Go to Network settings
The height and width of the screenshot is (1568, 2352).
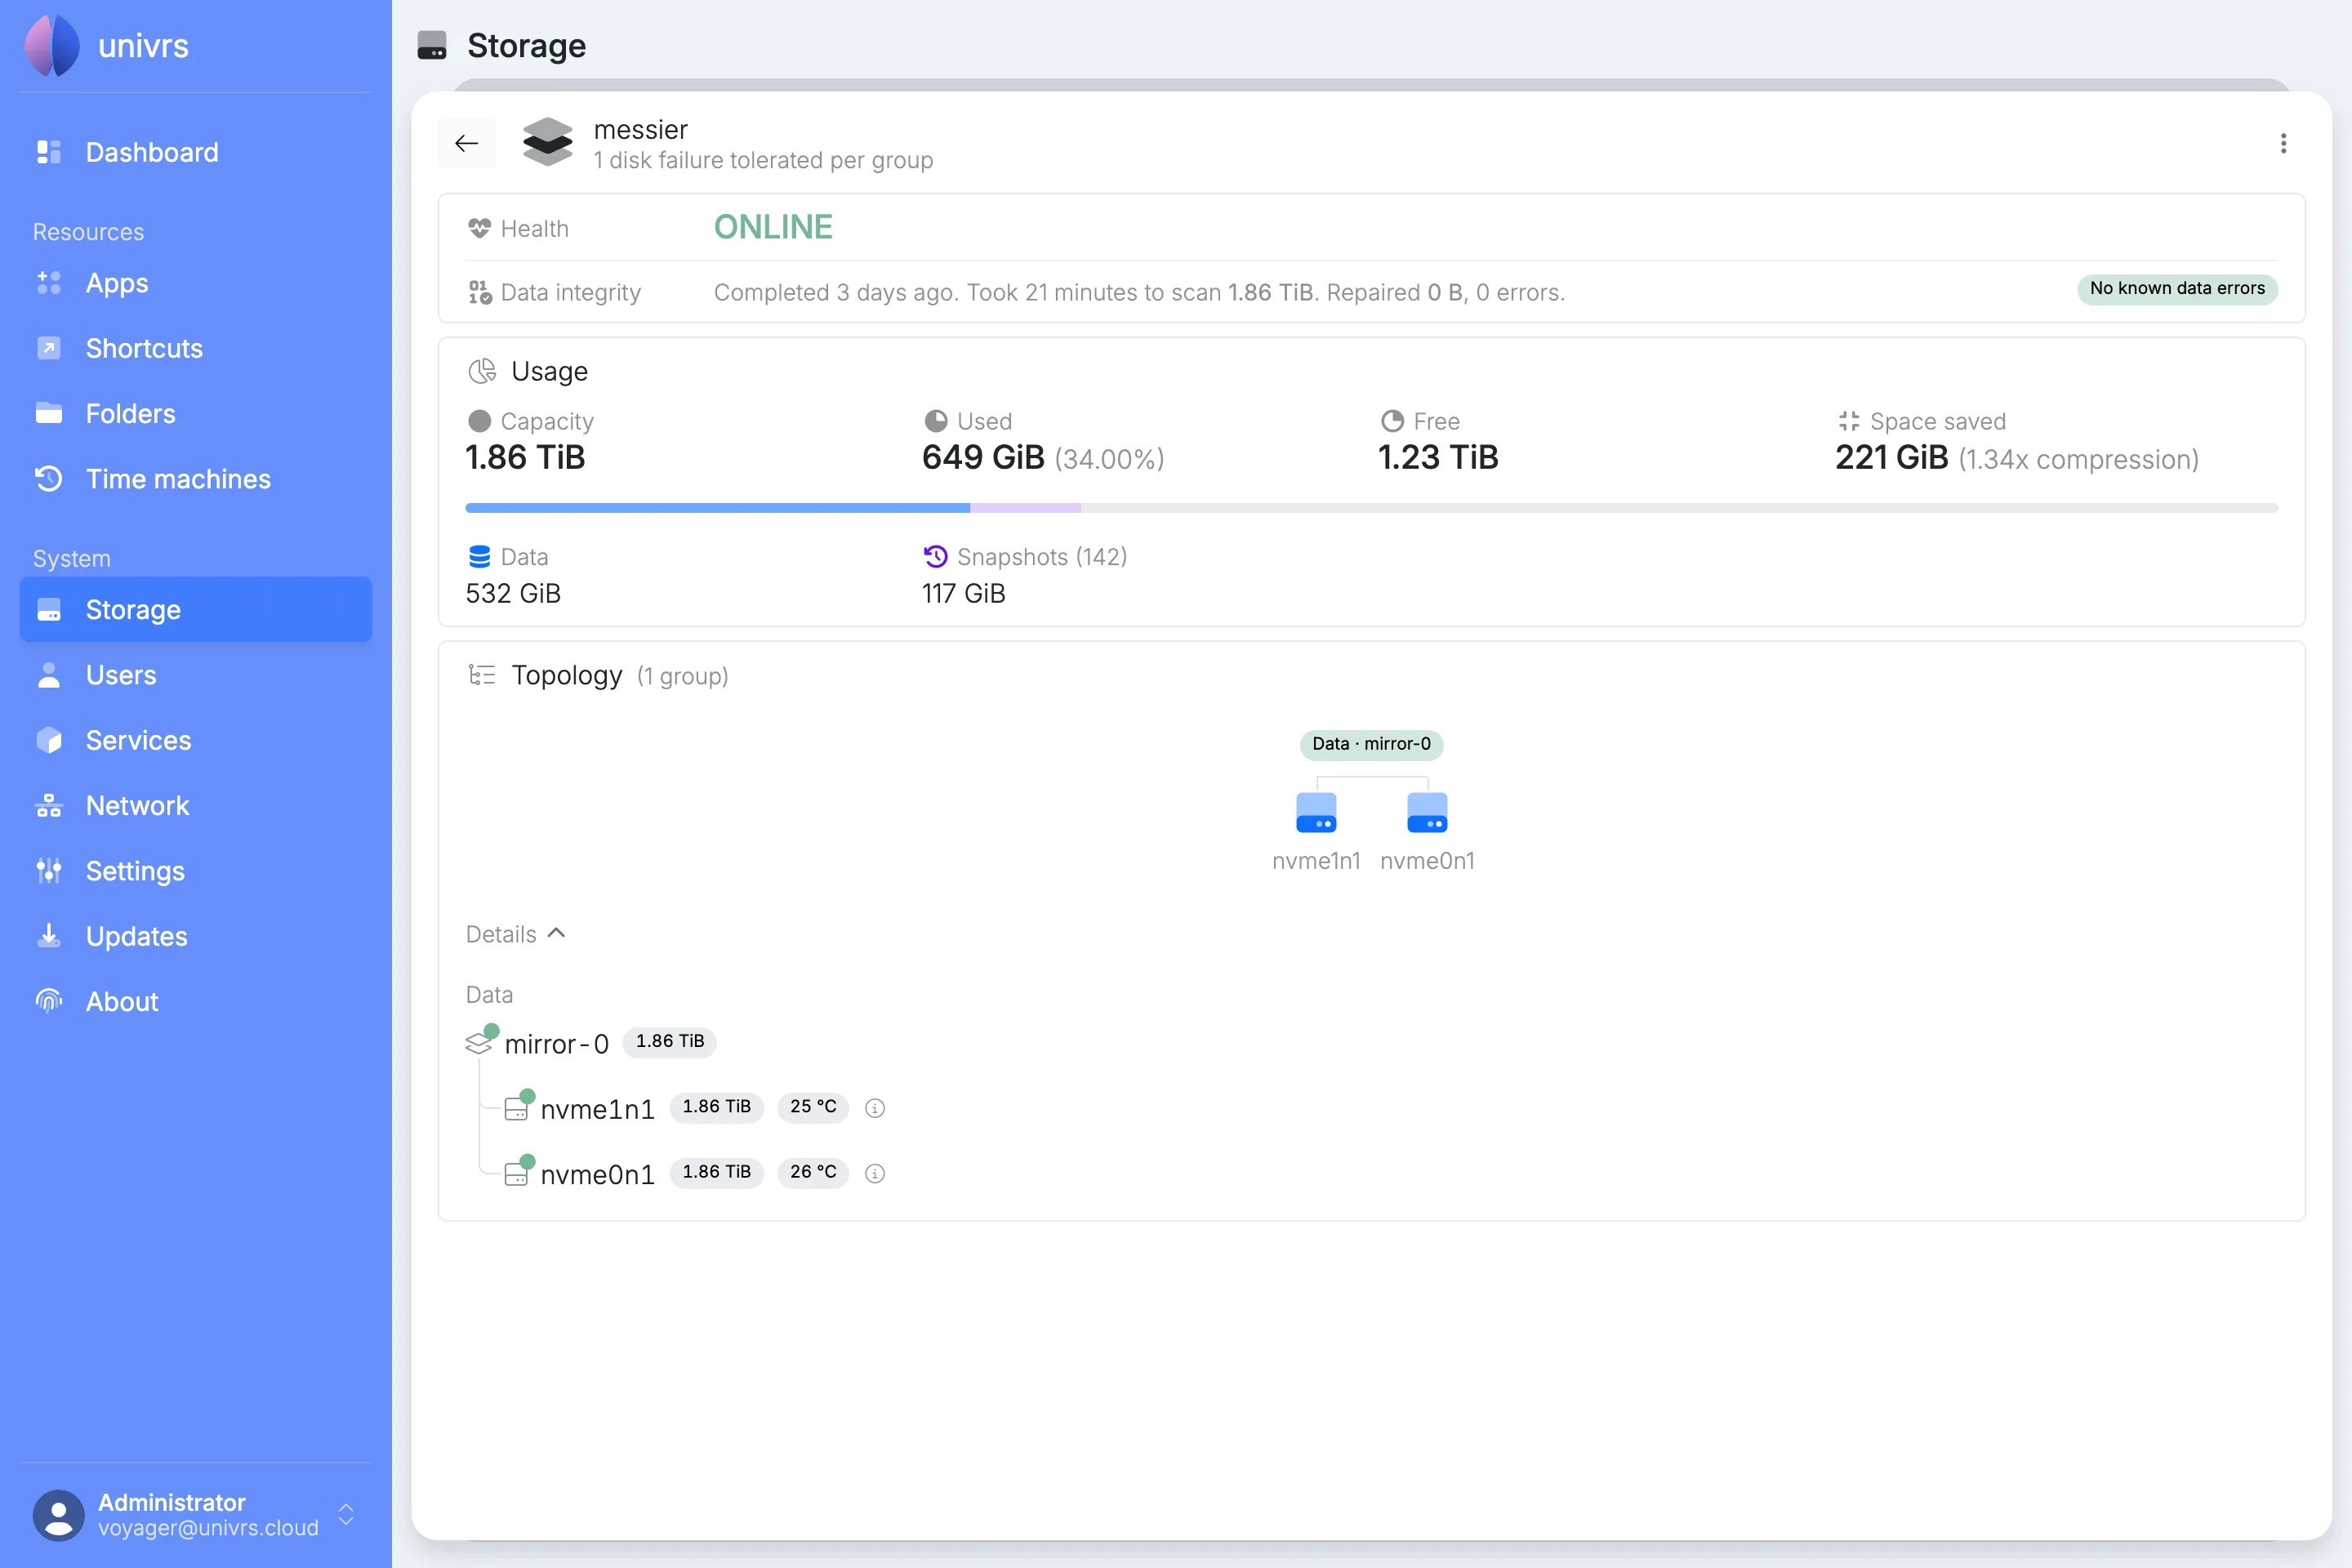click(x=196, y=805)
